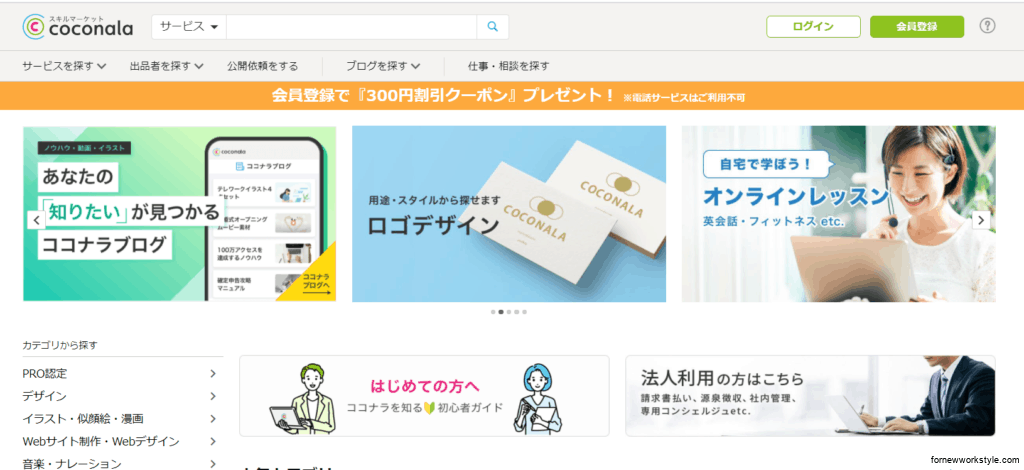Open サービスを探す dropdown menu
1024x470 pixels.
point(64,66)
